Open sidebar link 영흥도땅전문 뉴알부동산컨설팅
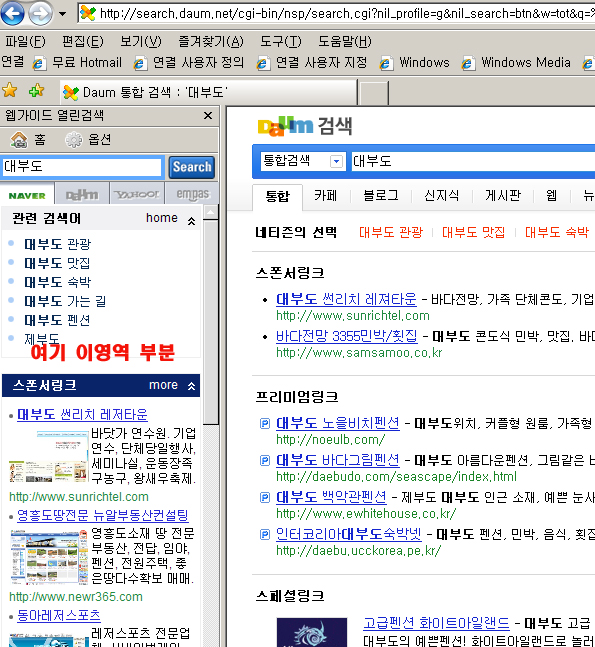Image resolution: width=595 pixels, height=647 pixels. click(103, 515)
